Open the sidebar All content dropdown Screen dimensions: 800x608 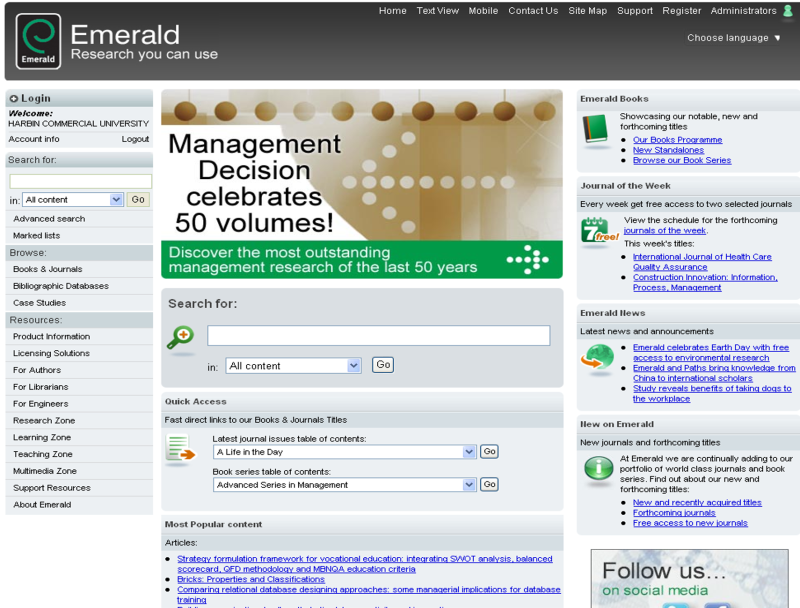72,199
